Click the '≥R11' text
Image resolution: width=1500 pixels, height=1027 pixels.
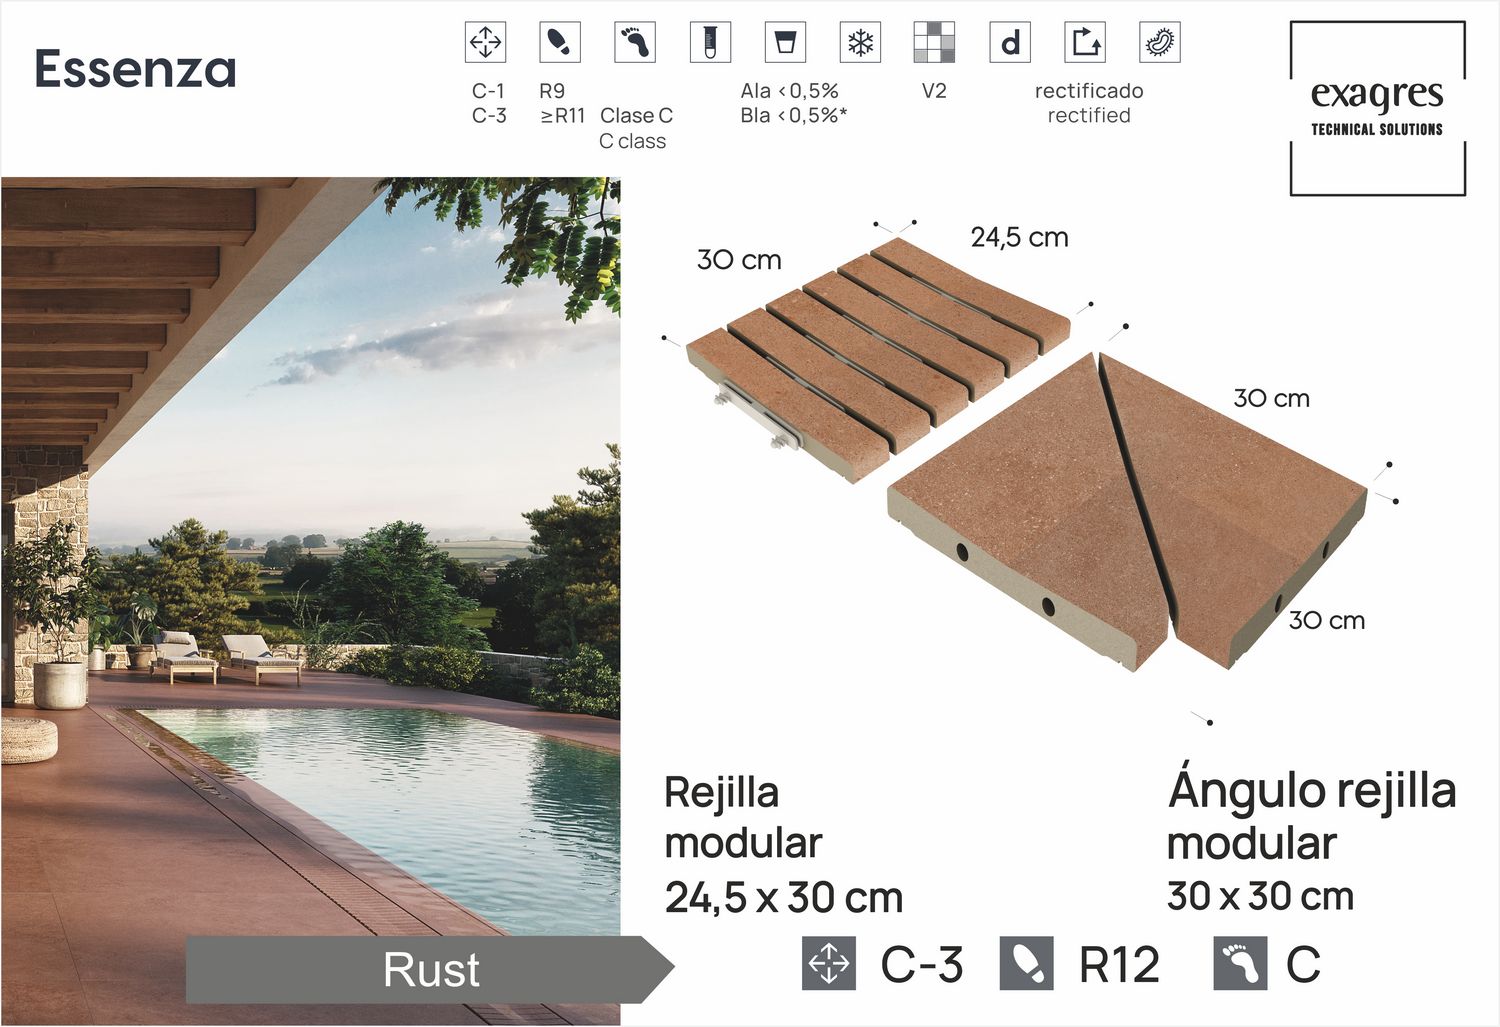(x=563, y=116)
